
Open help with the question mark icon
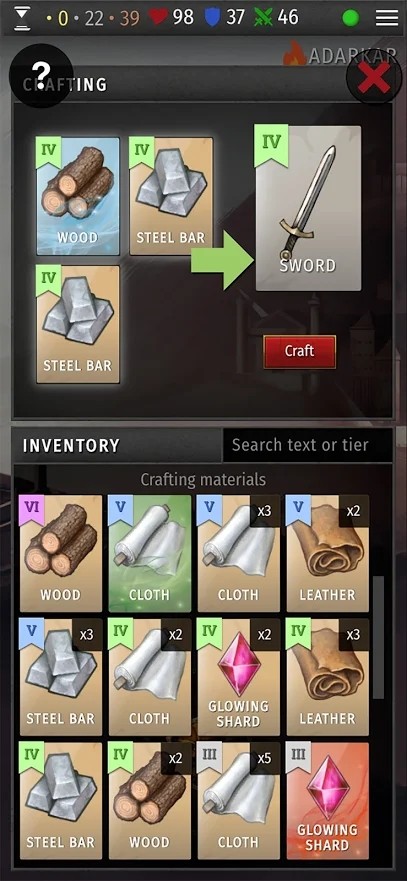pyautogui.click(x=41, y=75)
